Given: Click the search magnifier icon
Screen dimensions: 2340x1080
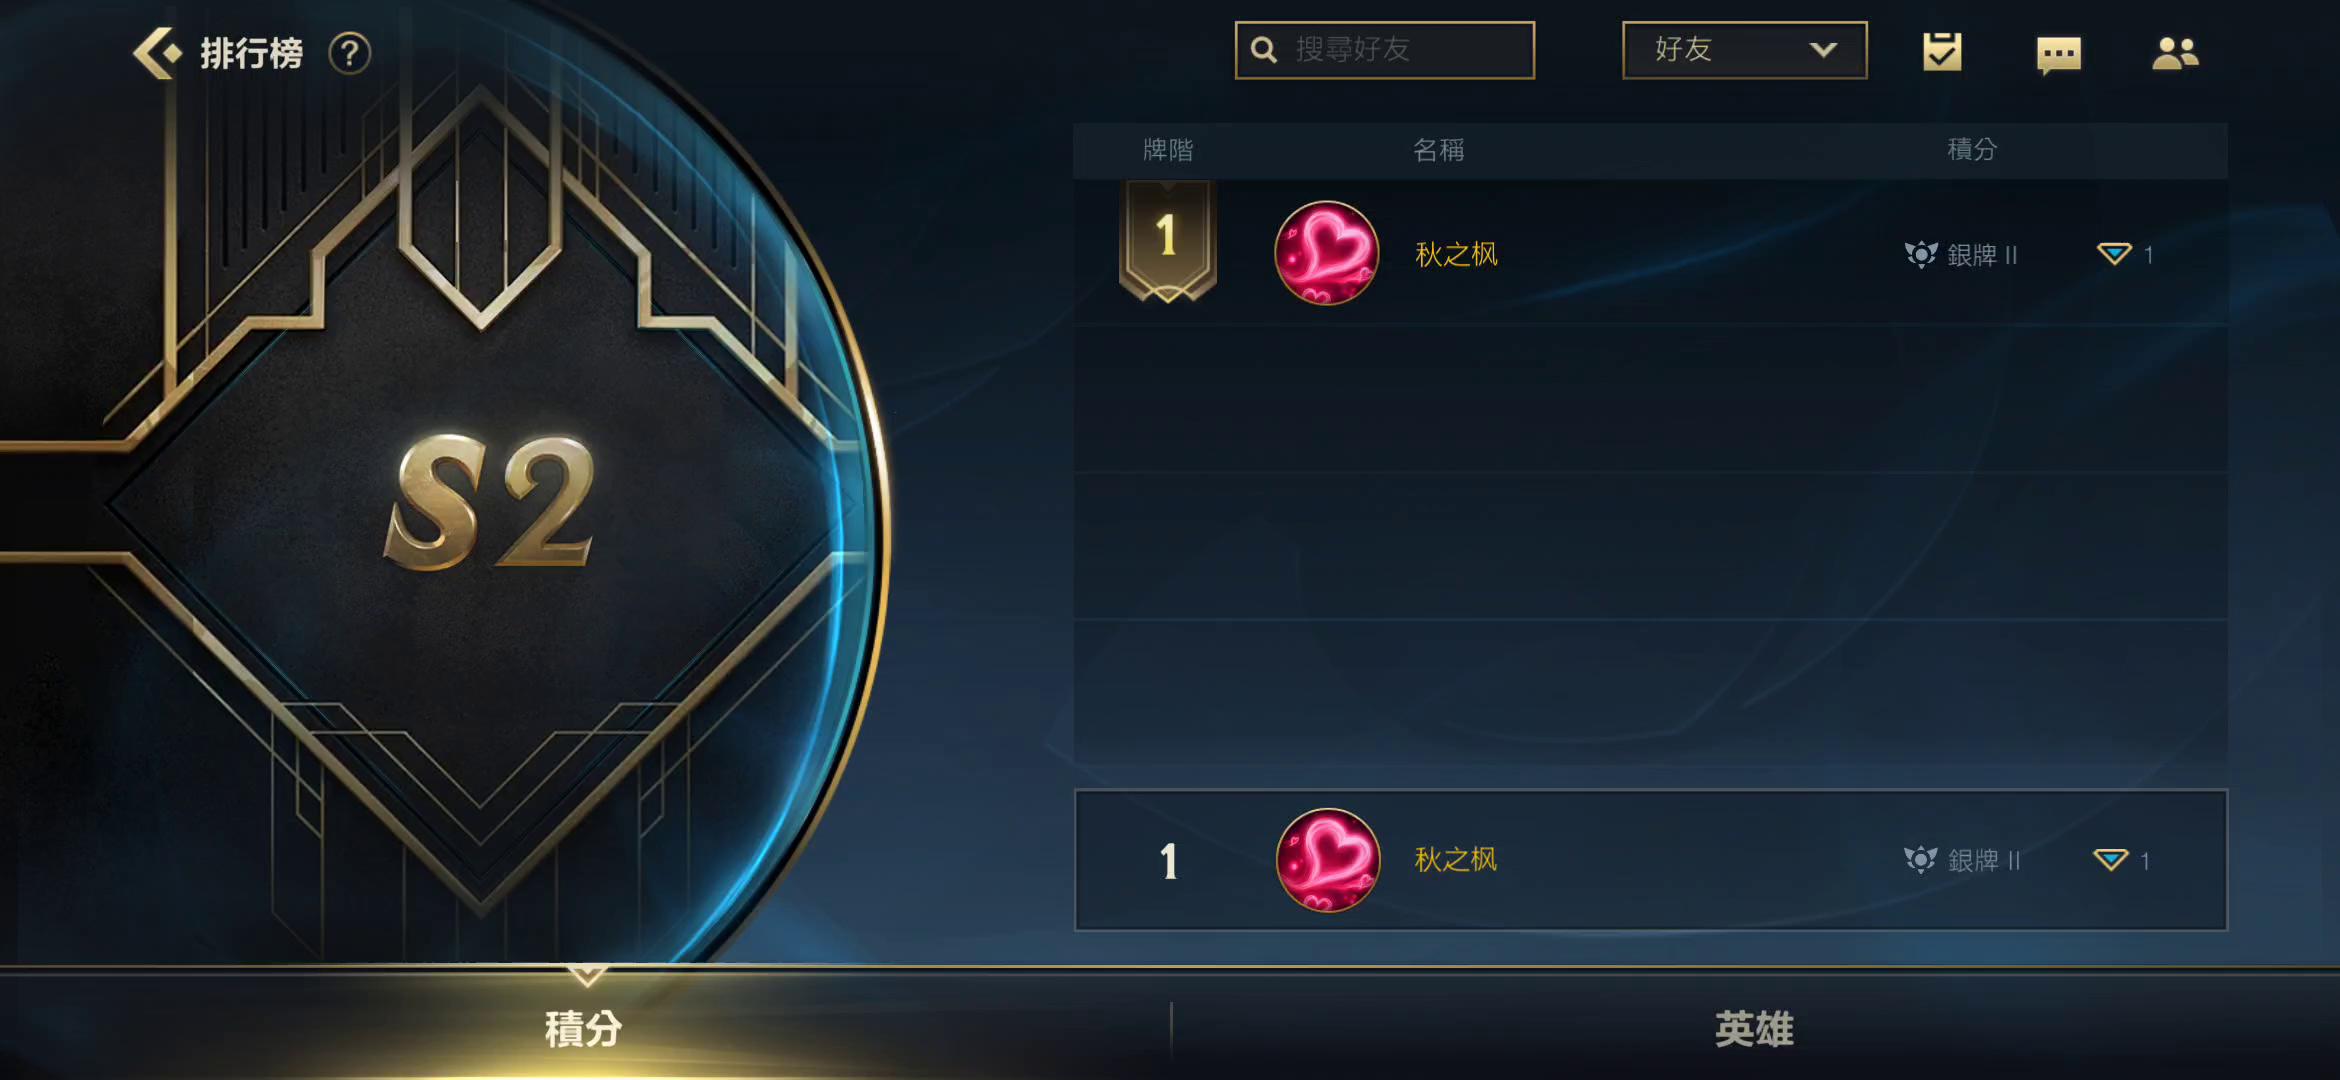Looking at the screenshot, I should [x=1264, y=50].
